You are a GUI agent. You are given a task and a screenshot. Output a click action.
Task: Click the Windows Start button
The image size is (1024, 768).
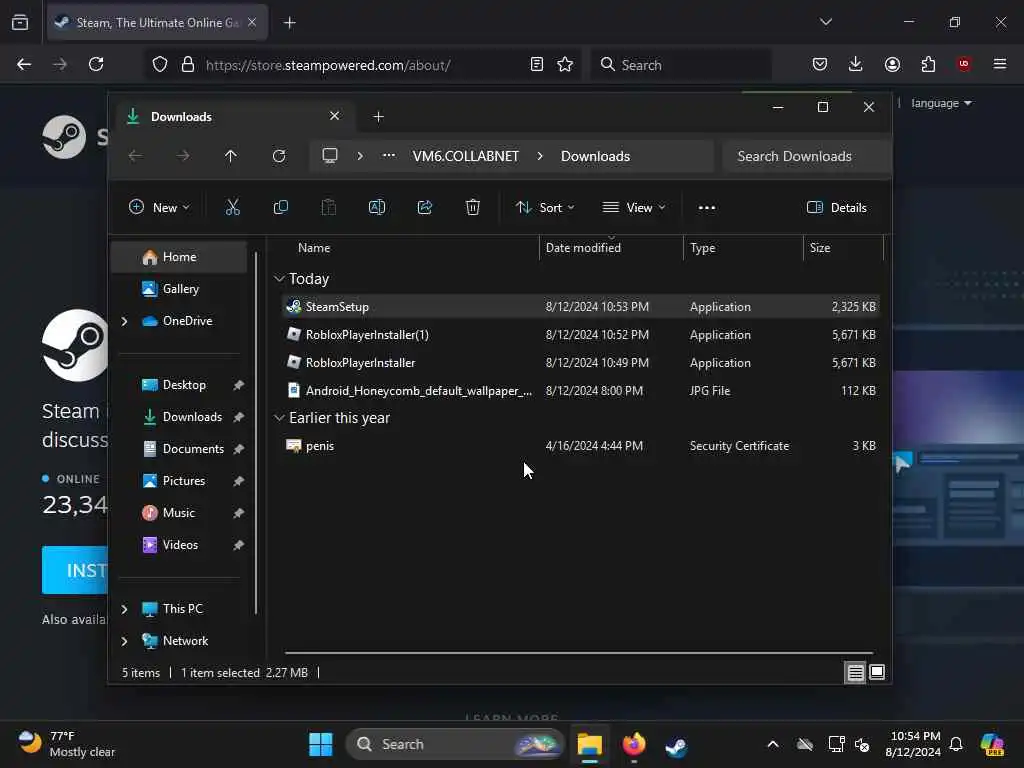(x=321, y=744)
